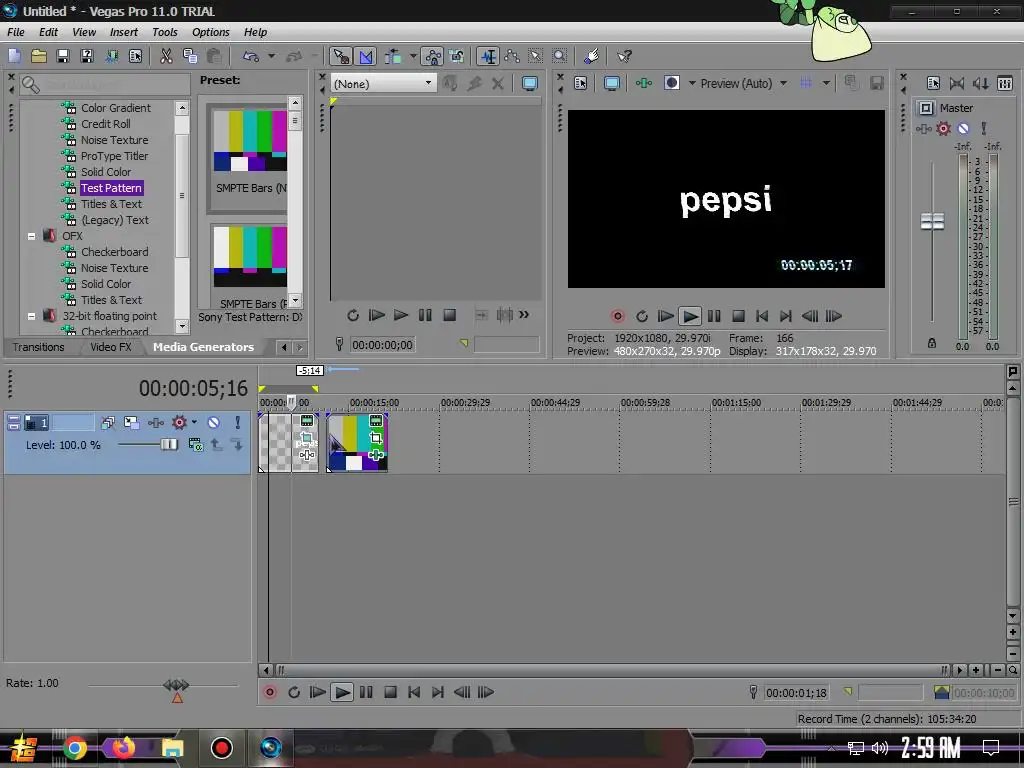Open the Insert menu
The height and width of the screenshot is (768, 1024).
(x=123, y=32)
